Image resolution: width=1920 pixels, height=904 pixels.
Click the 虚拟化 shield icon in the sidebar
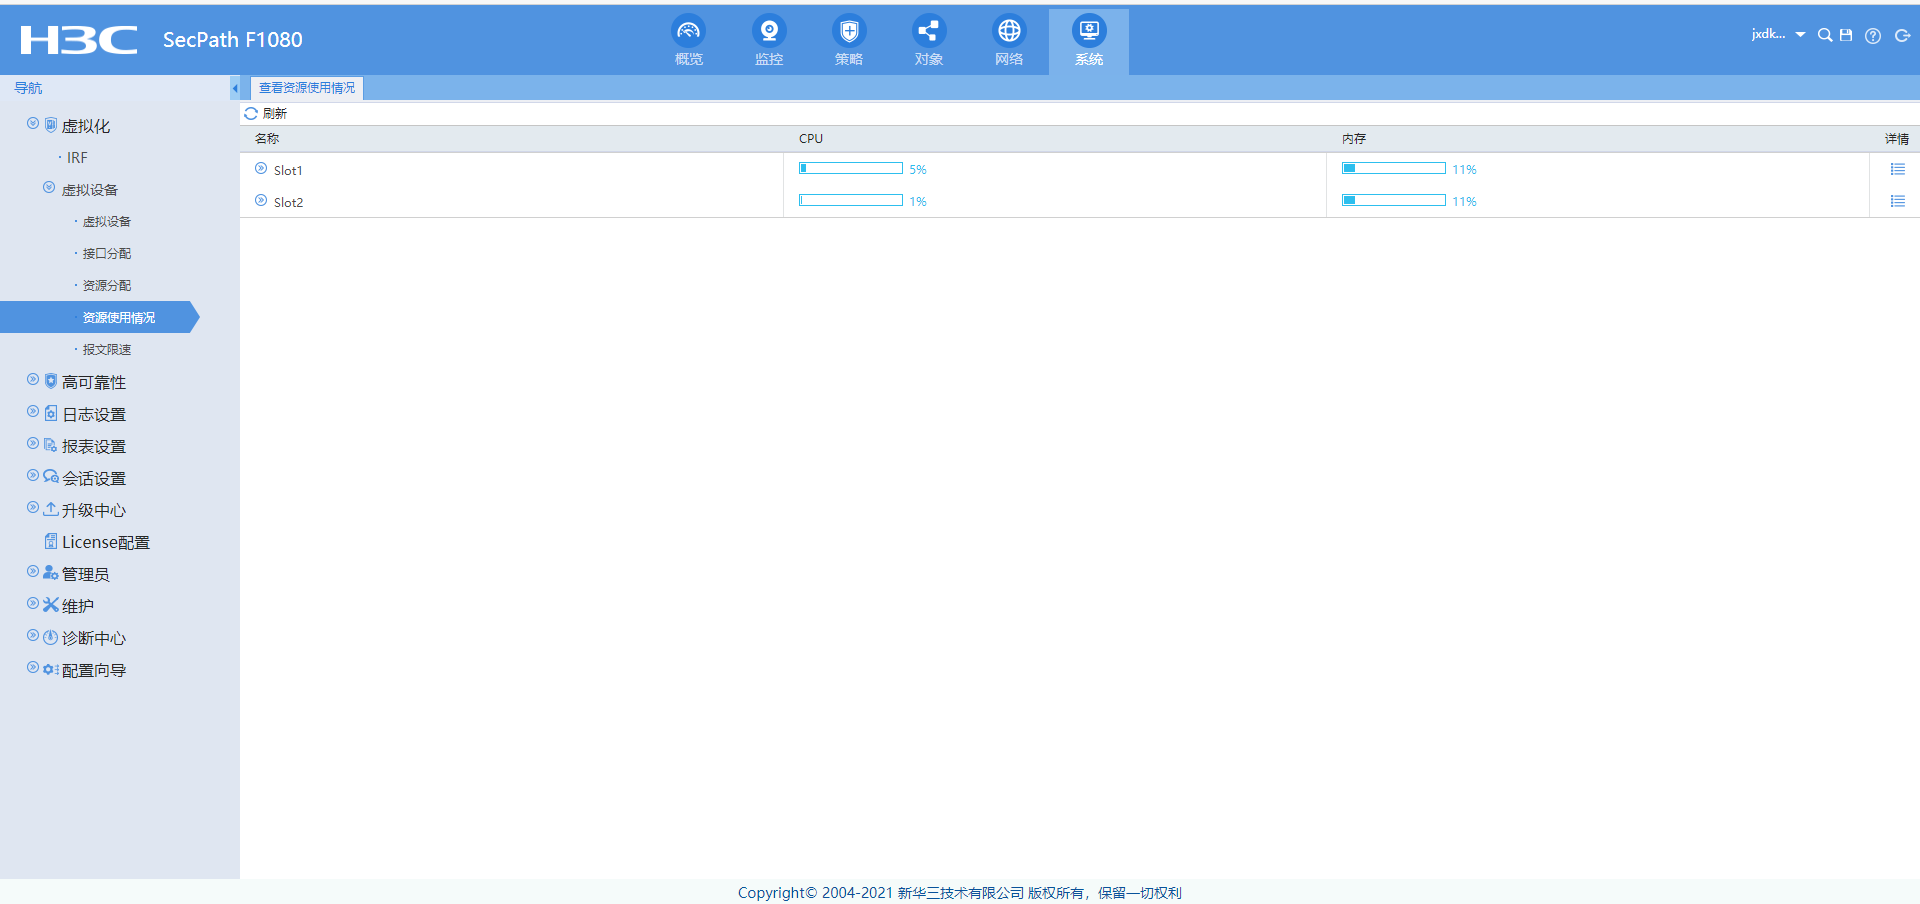(51, 125)
